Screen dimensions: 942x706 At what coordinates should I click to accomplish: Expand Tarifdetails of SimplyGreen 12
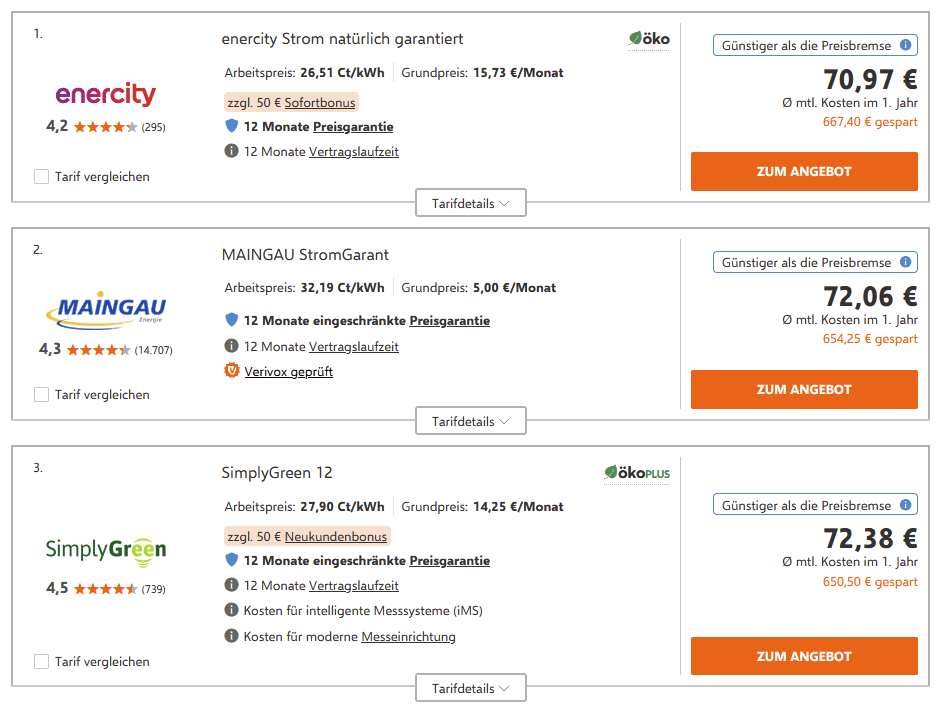click(471, 688)
